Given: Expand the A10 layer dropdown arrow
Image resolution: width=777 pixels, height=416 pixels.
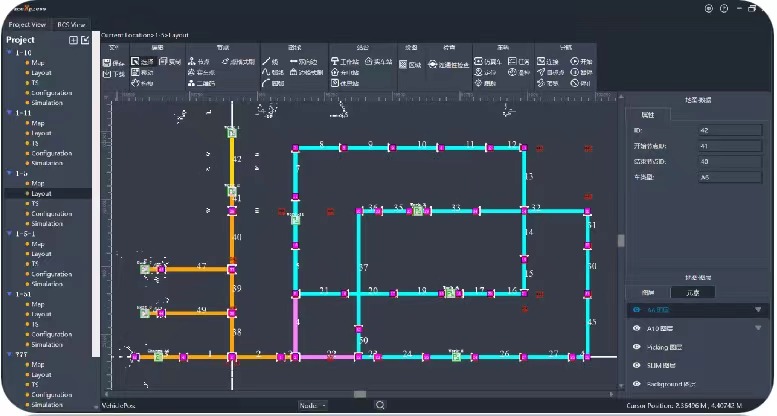Looking at the screenshot, I should pyautogui.click(x=758, y=328).
